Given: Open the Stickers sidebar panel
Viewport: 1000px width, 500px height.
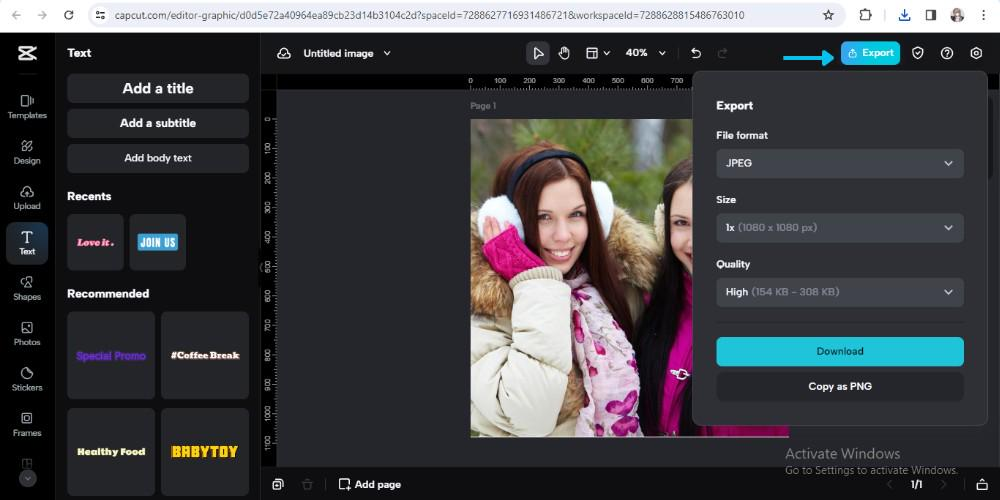Looking at the screenshot, I should (27, 379).
